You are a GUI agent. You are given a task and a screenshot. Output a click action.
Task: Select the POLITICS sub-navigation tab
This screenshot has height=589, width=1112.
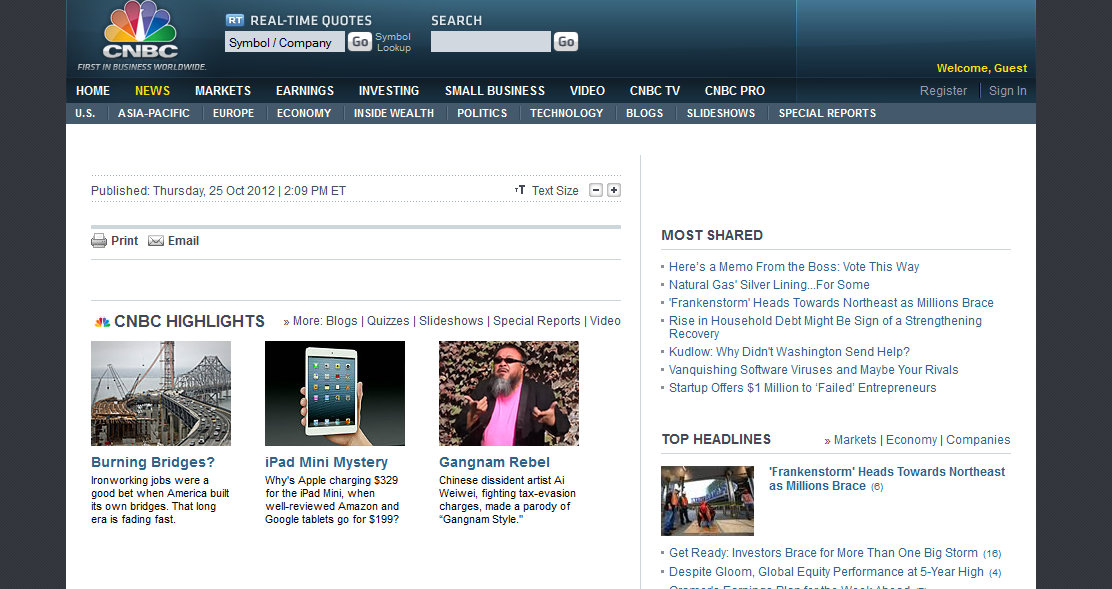point(482,113)
